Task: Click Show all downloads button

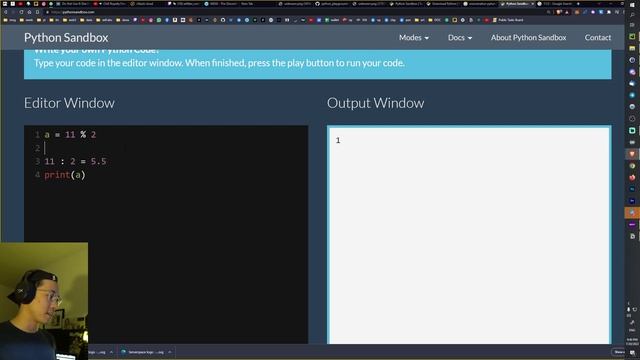Action: 619,352
